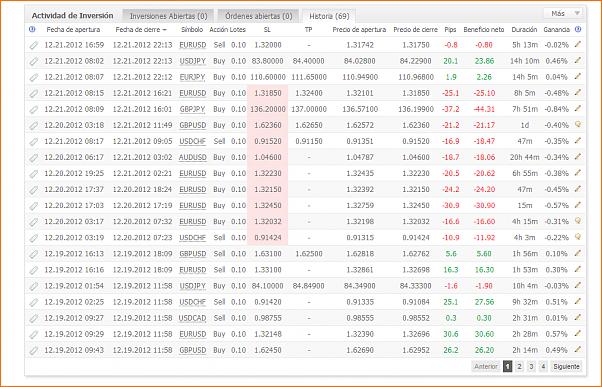Image resolution: width=602 pixels, height=387 pixels.
Task: Sort by the Precio de apertura column header
Action: pos(359,30)
